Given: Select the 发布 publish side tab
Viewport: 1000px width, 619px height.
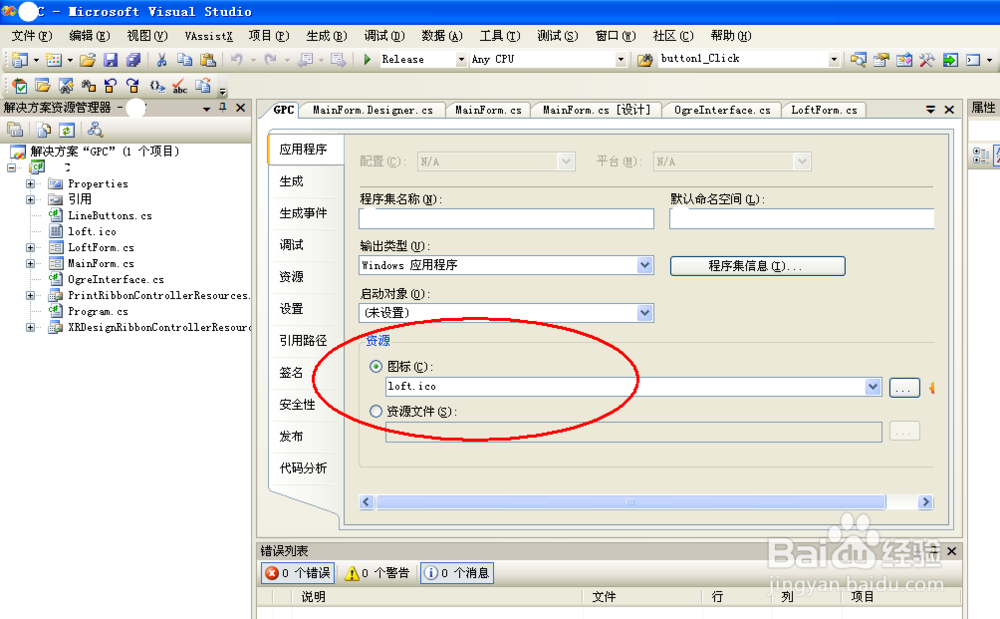Looking at the screenshot, I should (291, 436).
